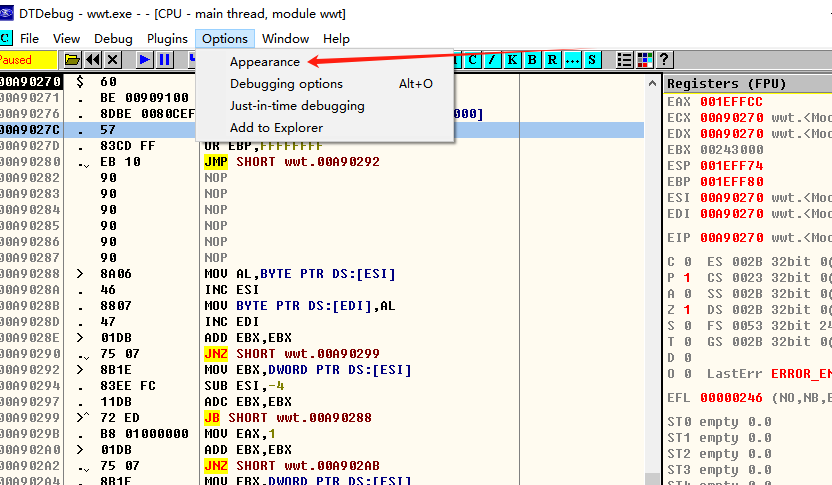Pause execution using the pause icon
This screenshot has height=485, width=832.
coord(165,60)
